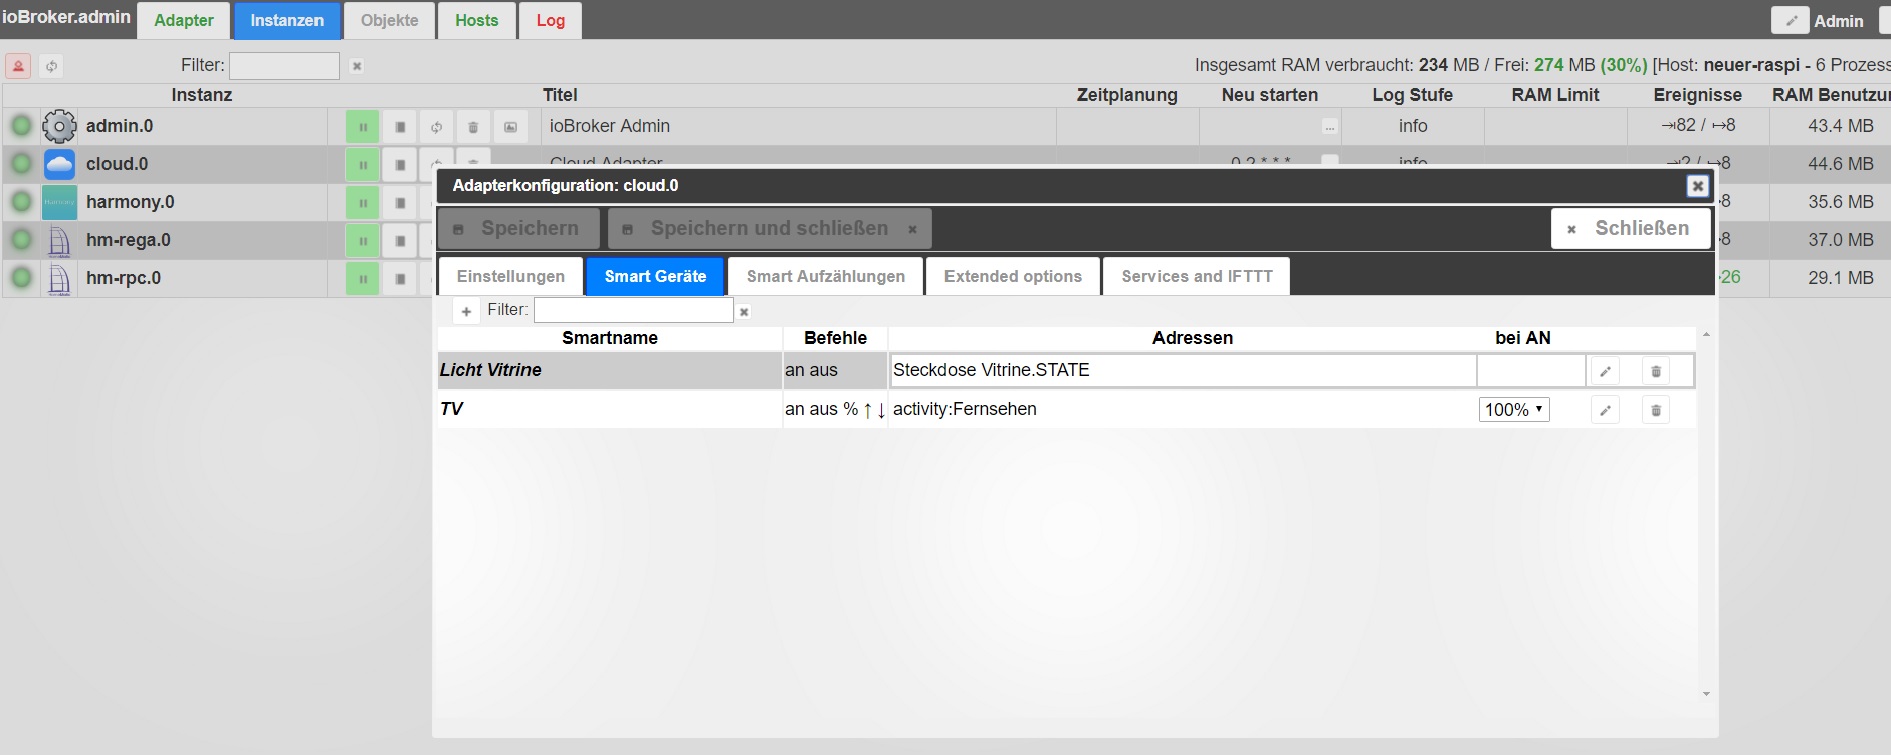This screenshot has width=1891, height=755.
Task: Open the 'bei AN' dropdown for TV
Action: 1514,409
